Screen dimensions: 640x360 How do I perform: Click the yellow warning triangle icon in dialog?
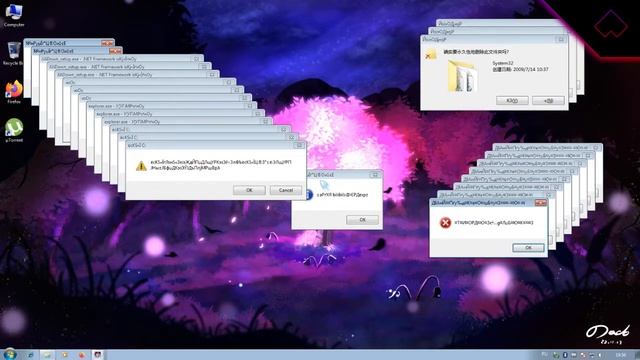(x=141, y=166)
